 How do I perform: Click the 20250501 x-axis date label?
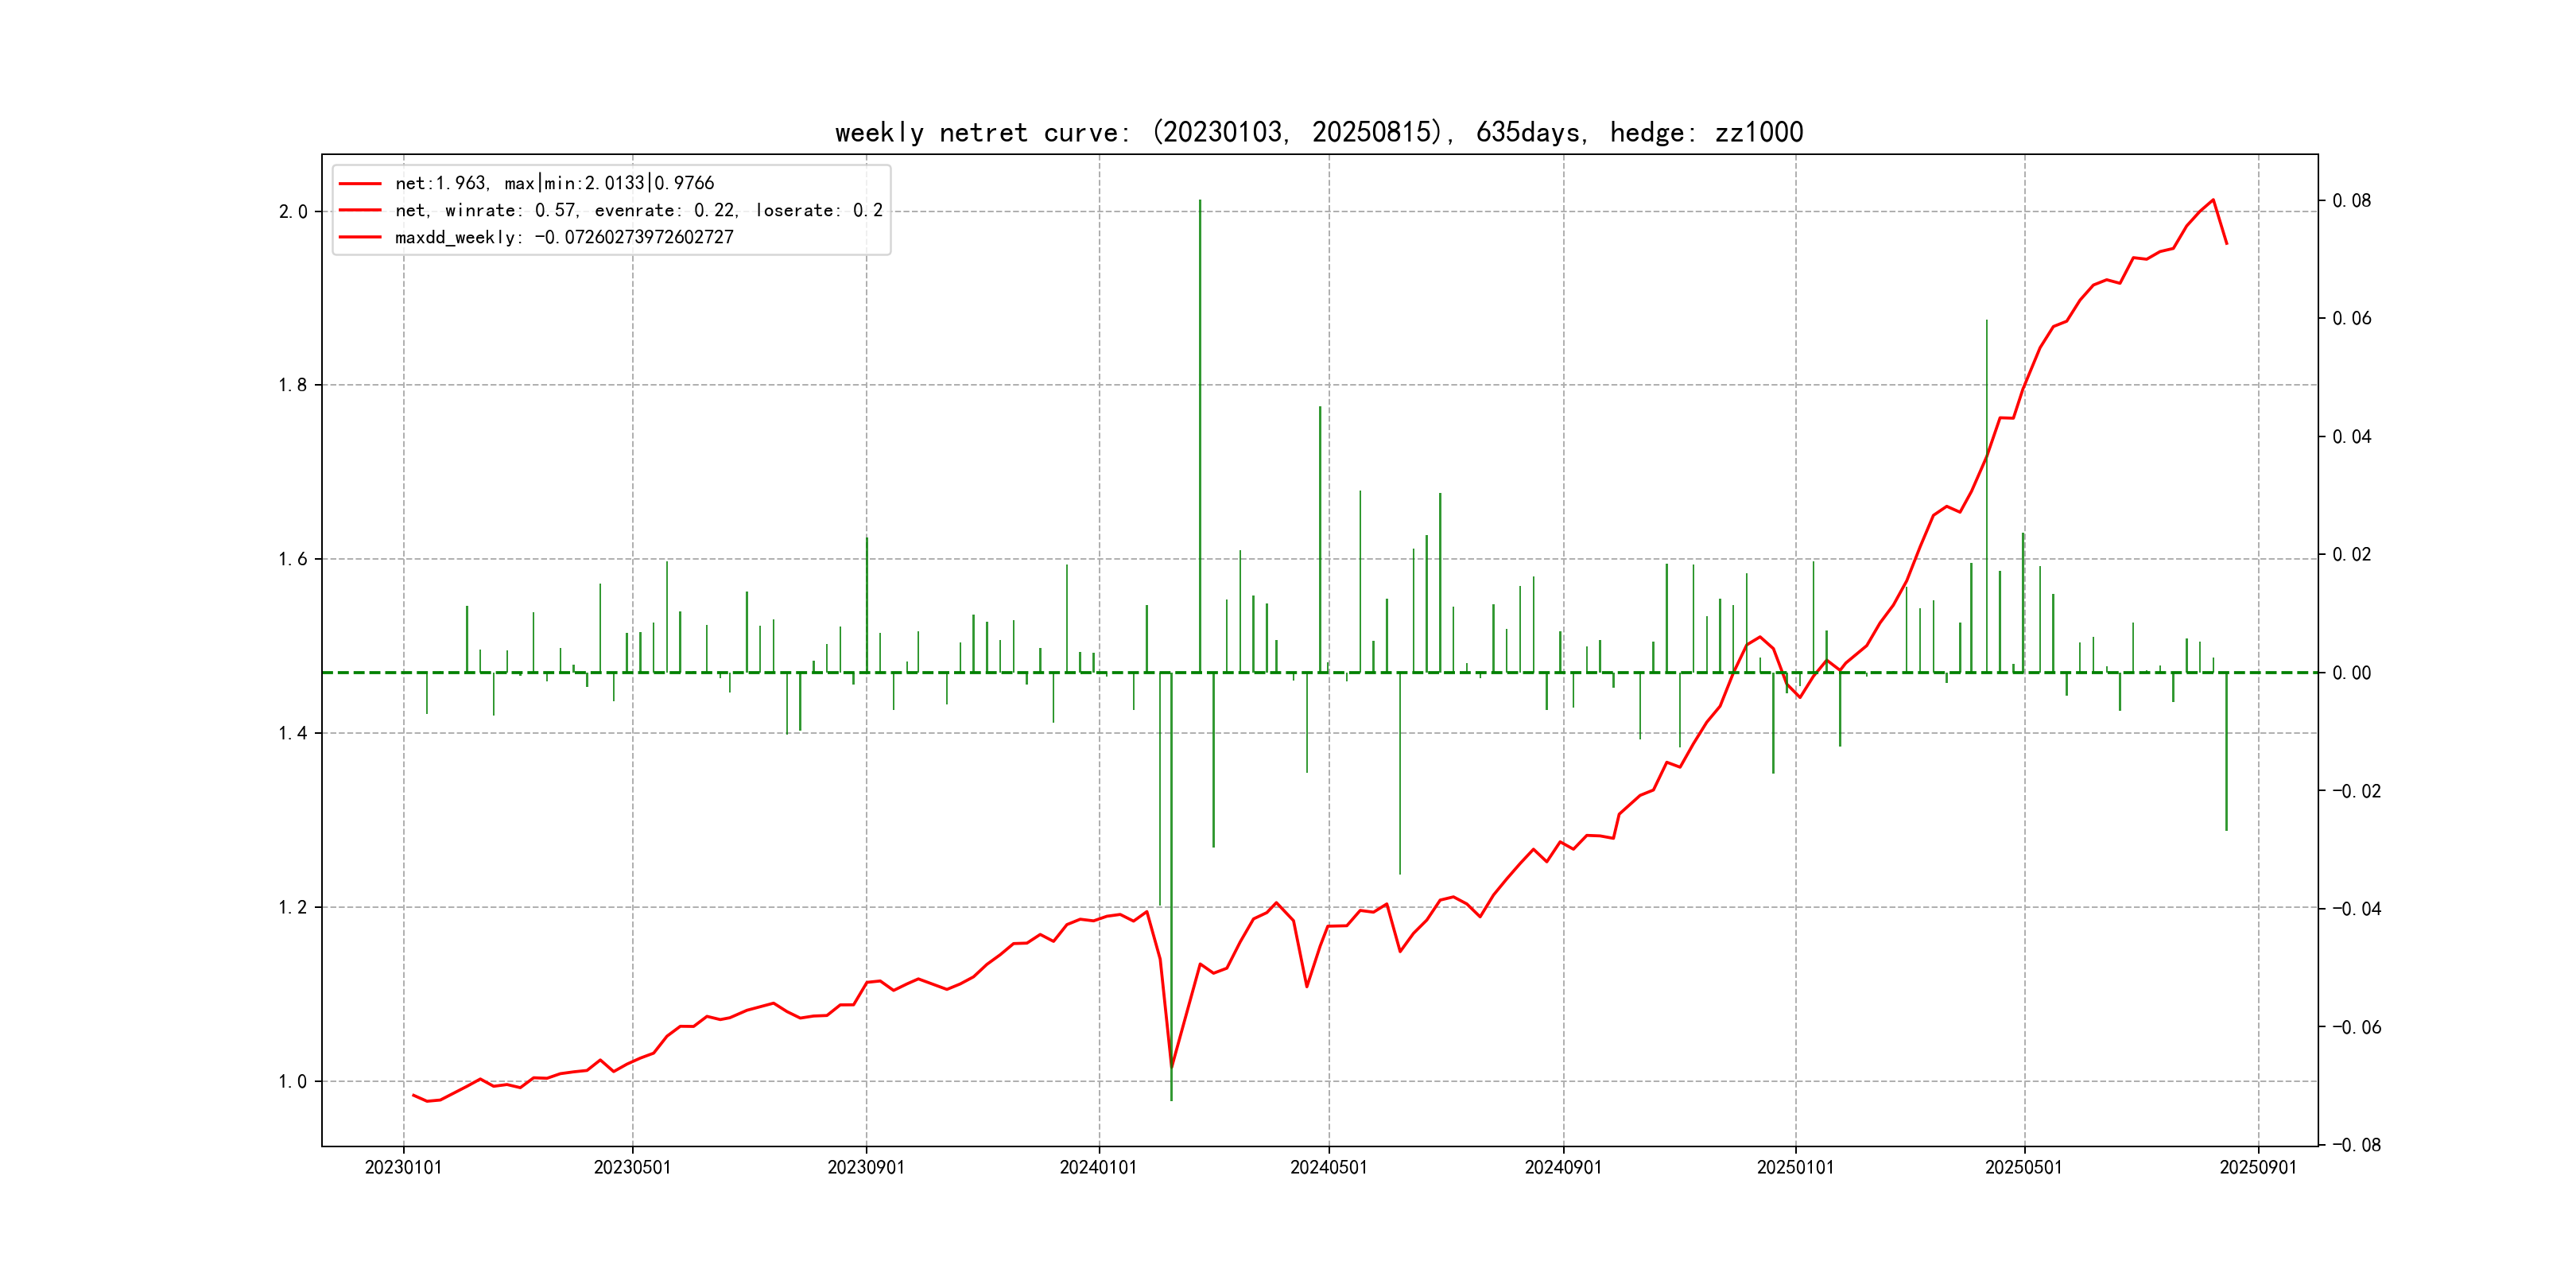pos(2023,1167)
